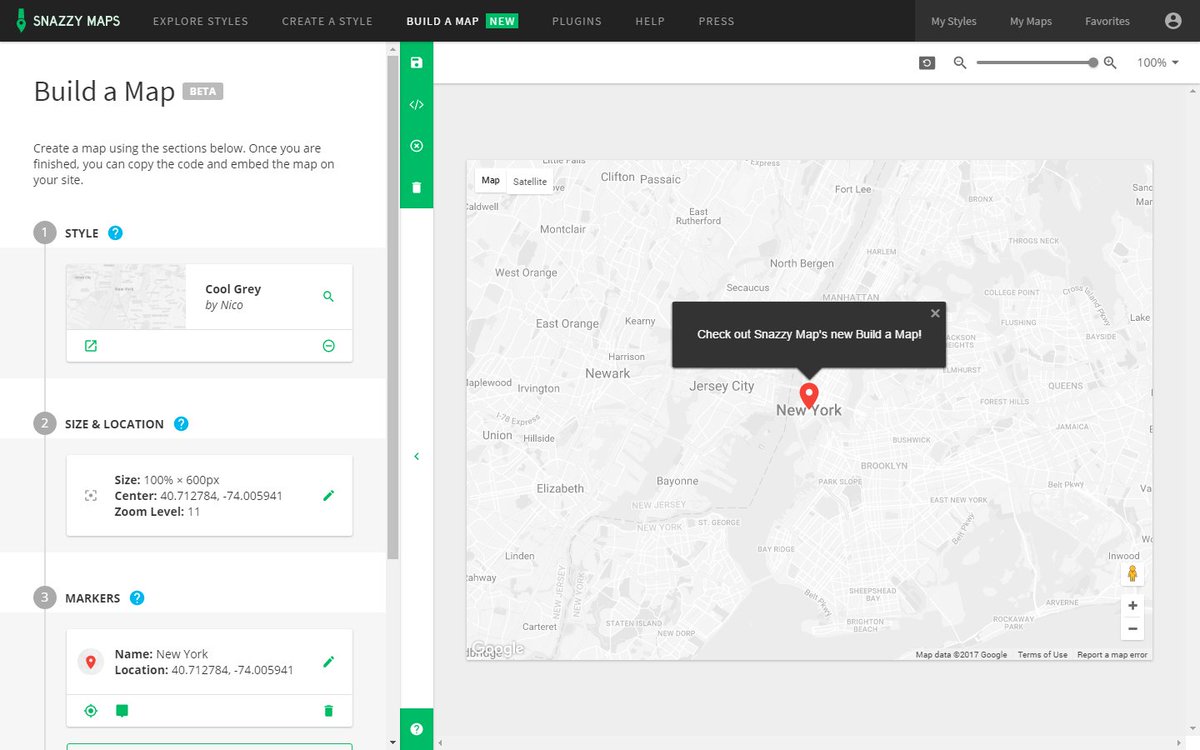
Task: Click Report a map error link
Action: coord(1112,655)
